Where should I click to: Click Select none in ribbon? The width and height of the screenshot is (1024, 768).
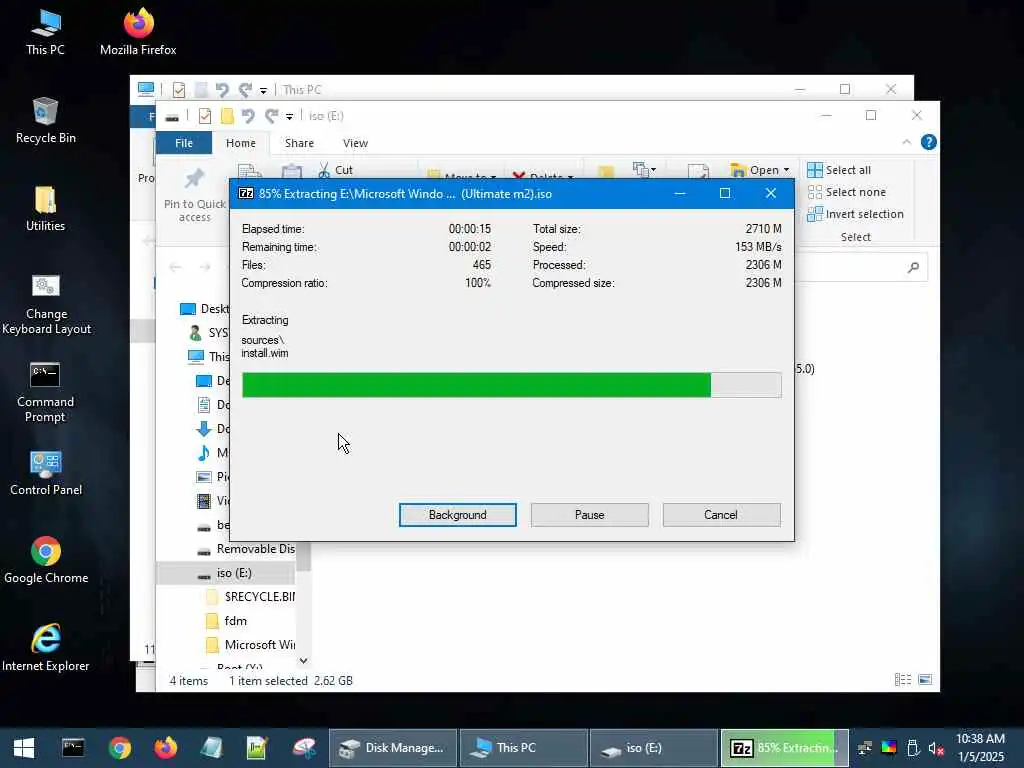click(846, 192)
